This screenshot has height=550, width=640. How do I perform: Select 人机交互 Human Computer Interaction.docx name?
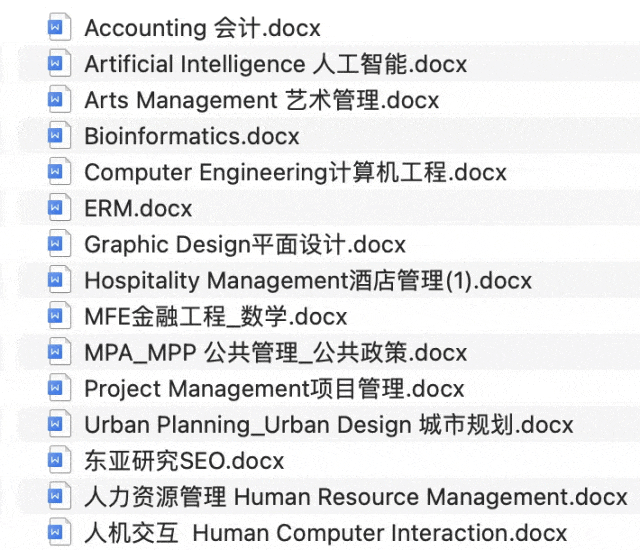[x=325, y=533]
